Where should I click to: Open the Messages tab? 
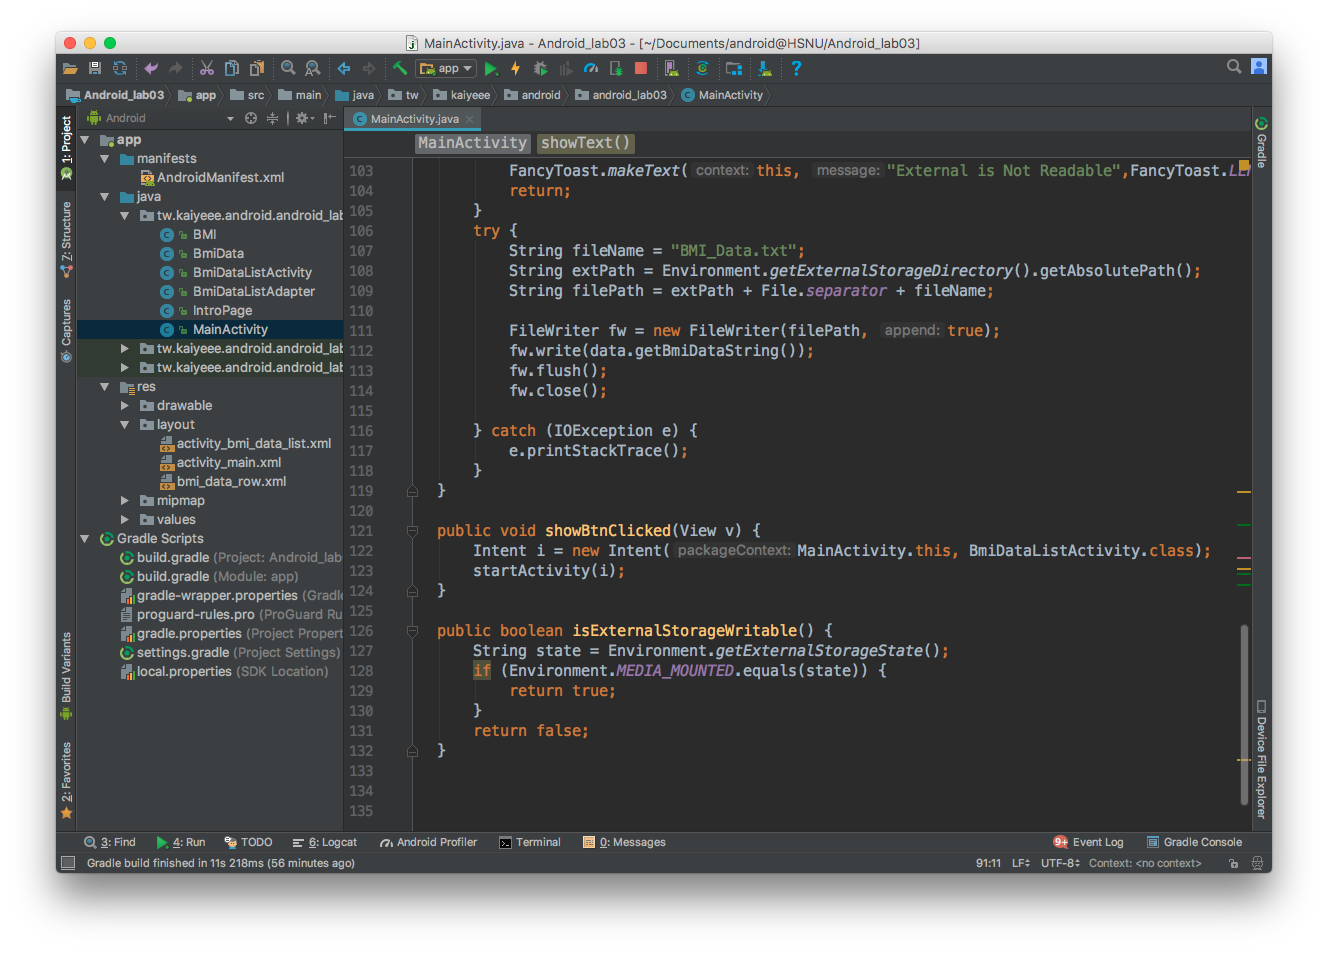pos(624,842)
